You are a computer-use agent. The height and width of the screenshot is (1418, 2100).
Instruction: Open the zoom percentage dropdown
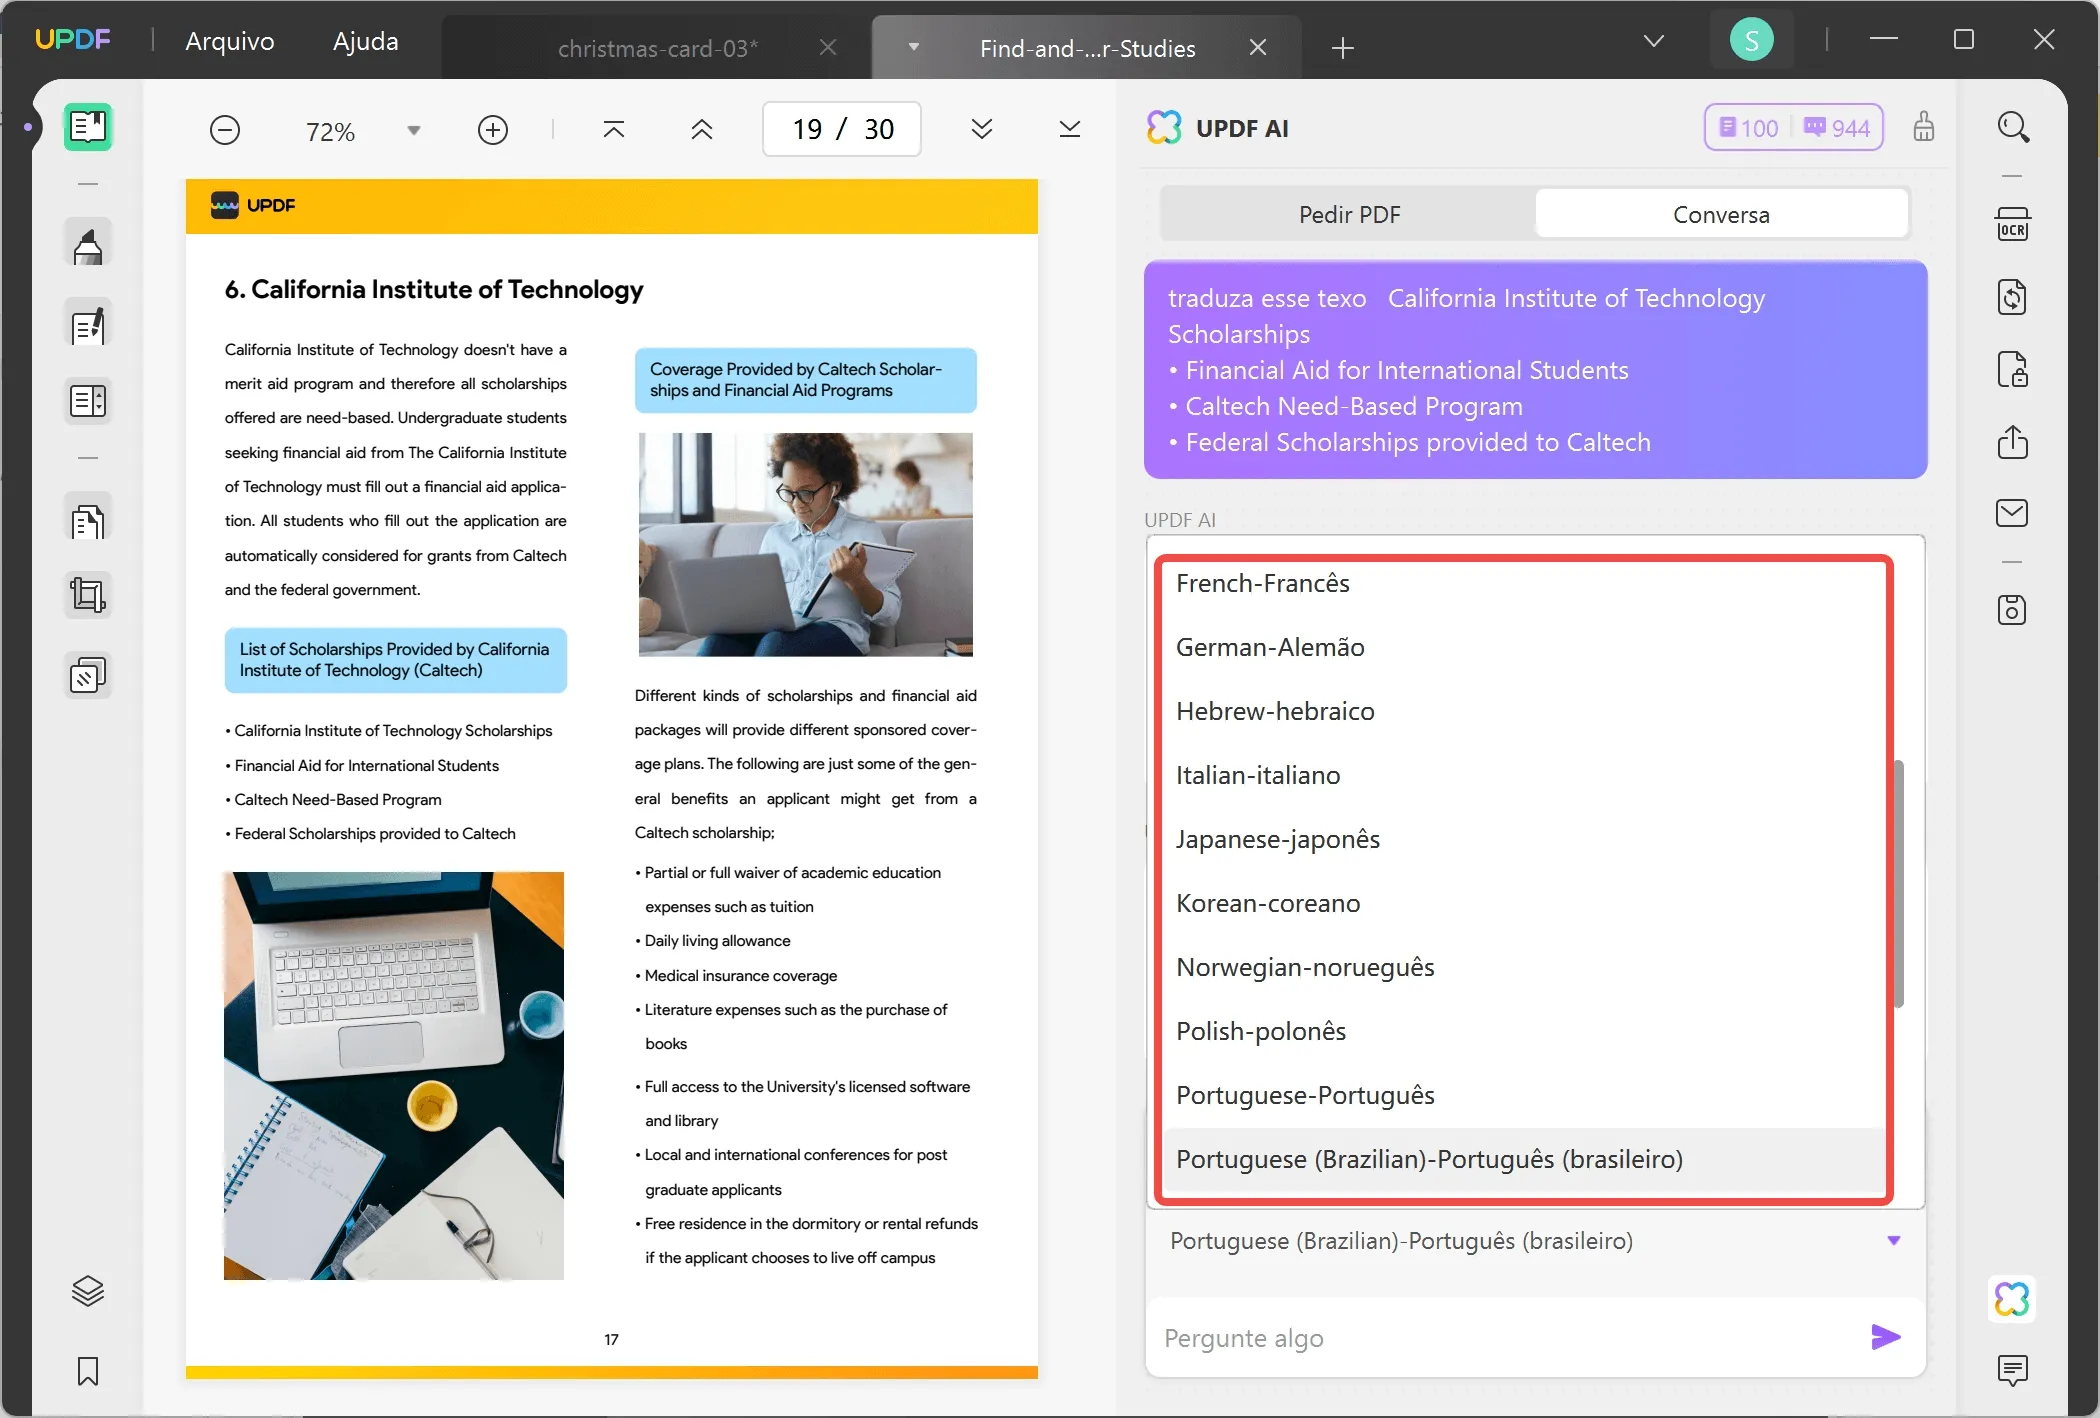[x=414, y=130]
